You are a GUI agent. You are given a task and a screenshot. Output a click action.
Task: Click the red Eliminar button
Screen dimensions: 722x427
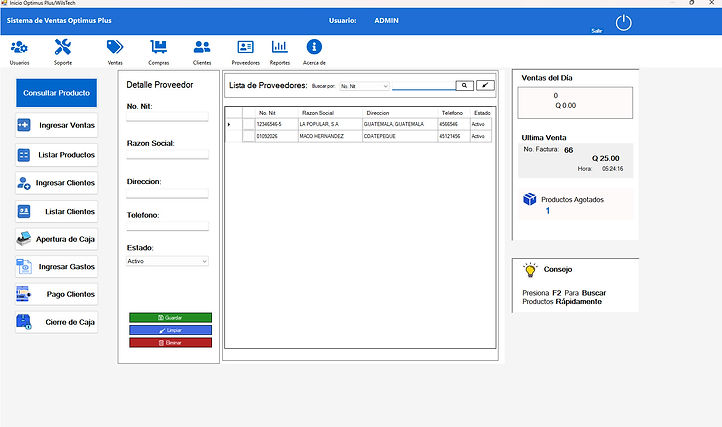point(170,343)
